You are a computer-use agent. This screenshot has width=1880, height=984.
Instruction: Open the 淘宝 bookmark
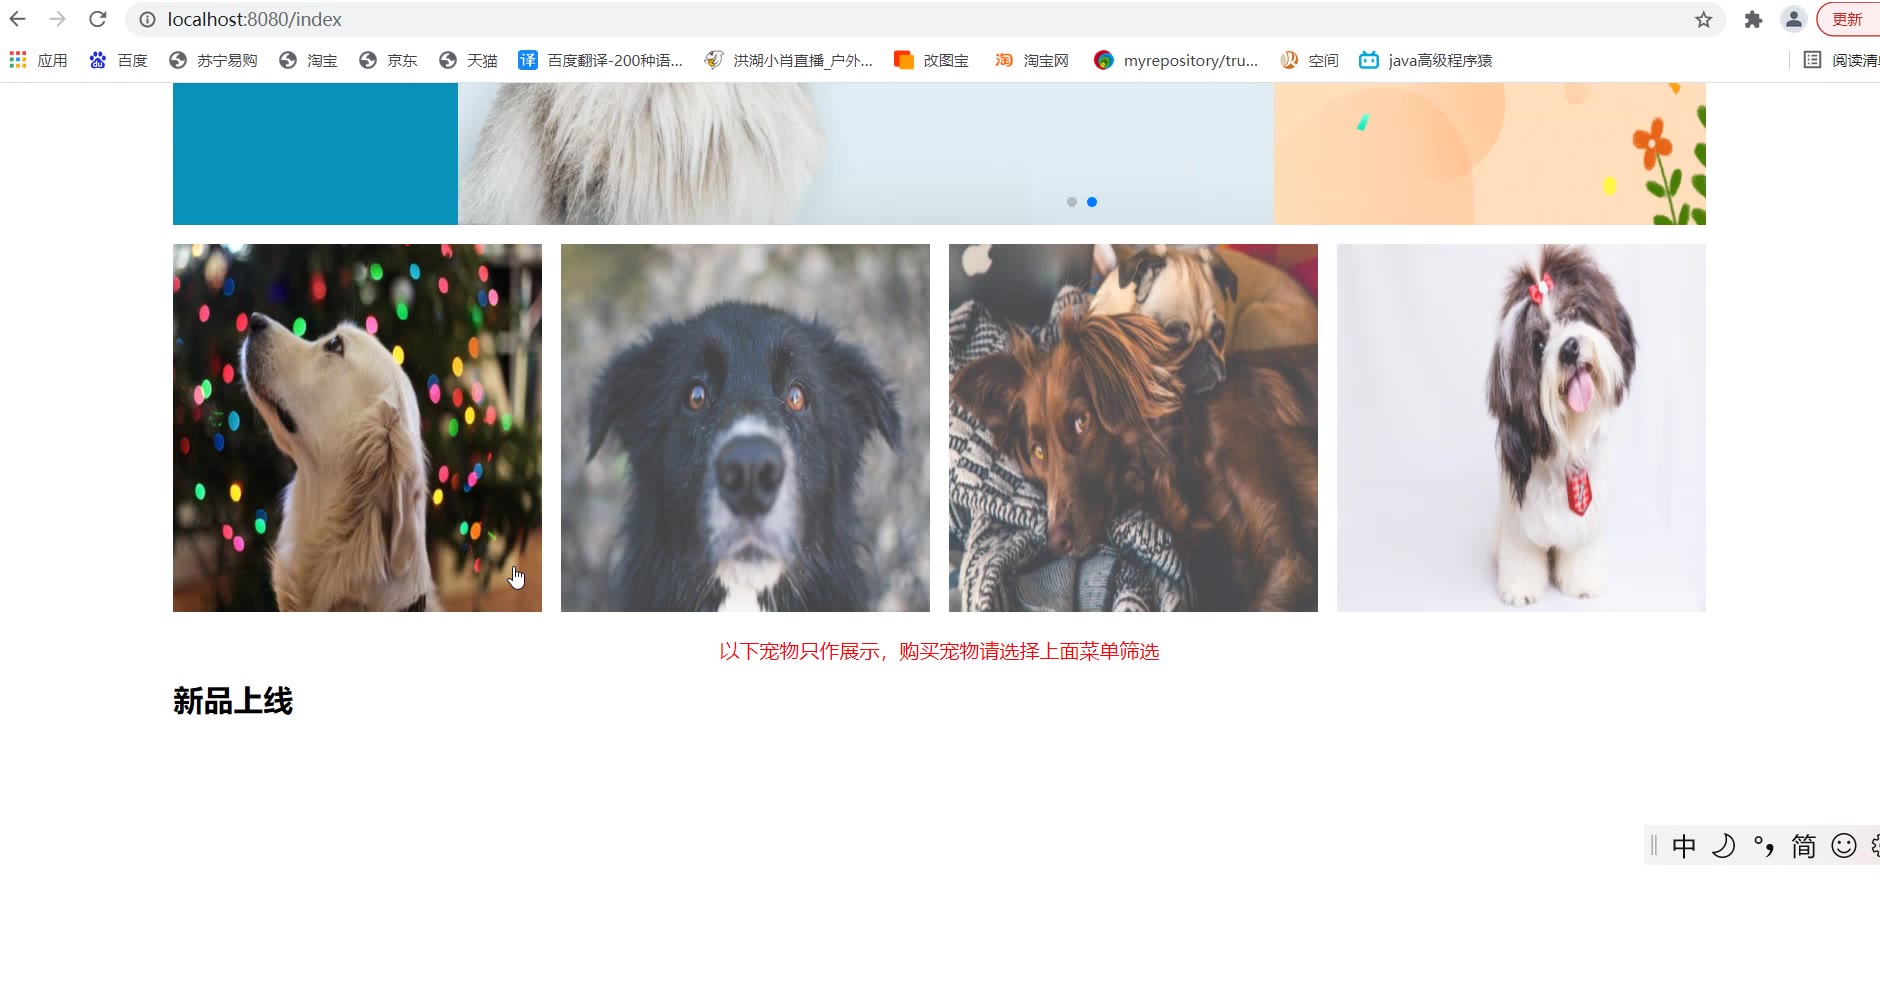click(x=308, y=61)
